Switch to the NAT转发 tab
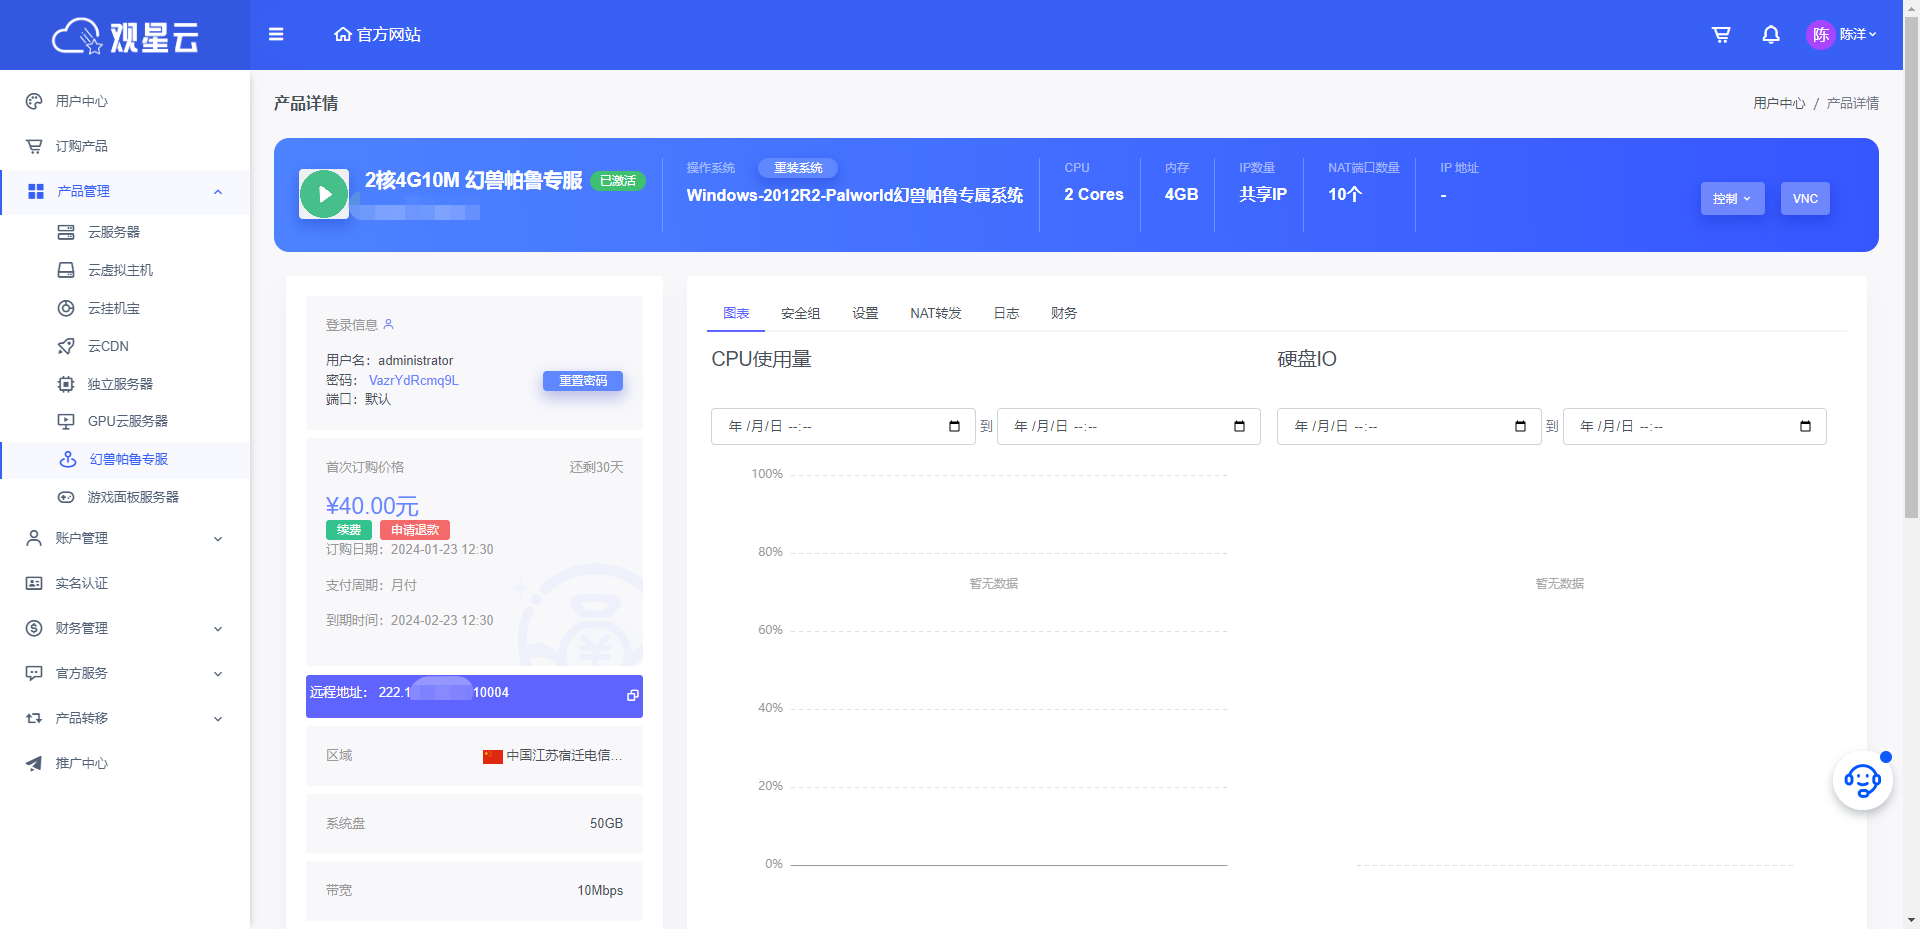 (x=935, y=314)
